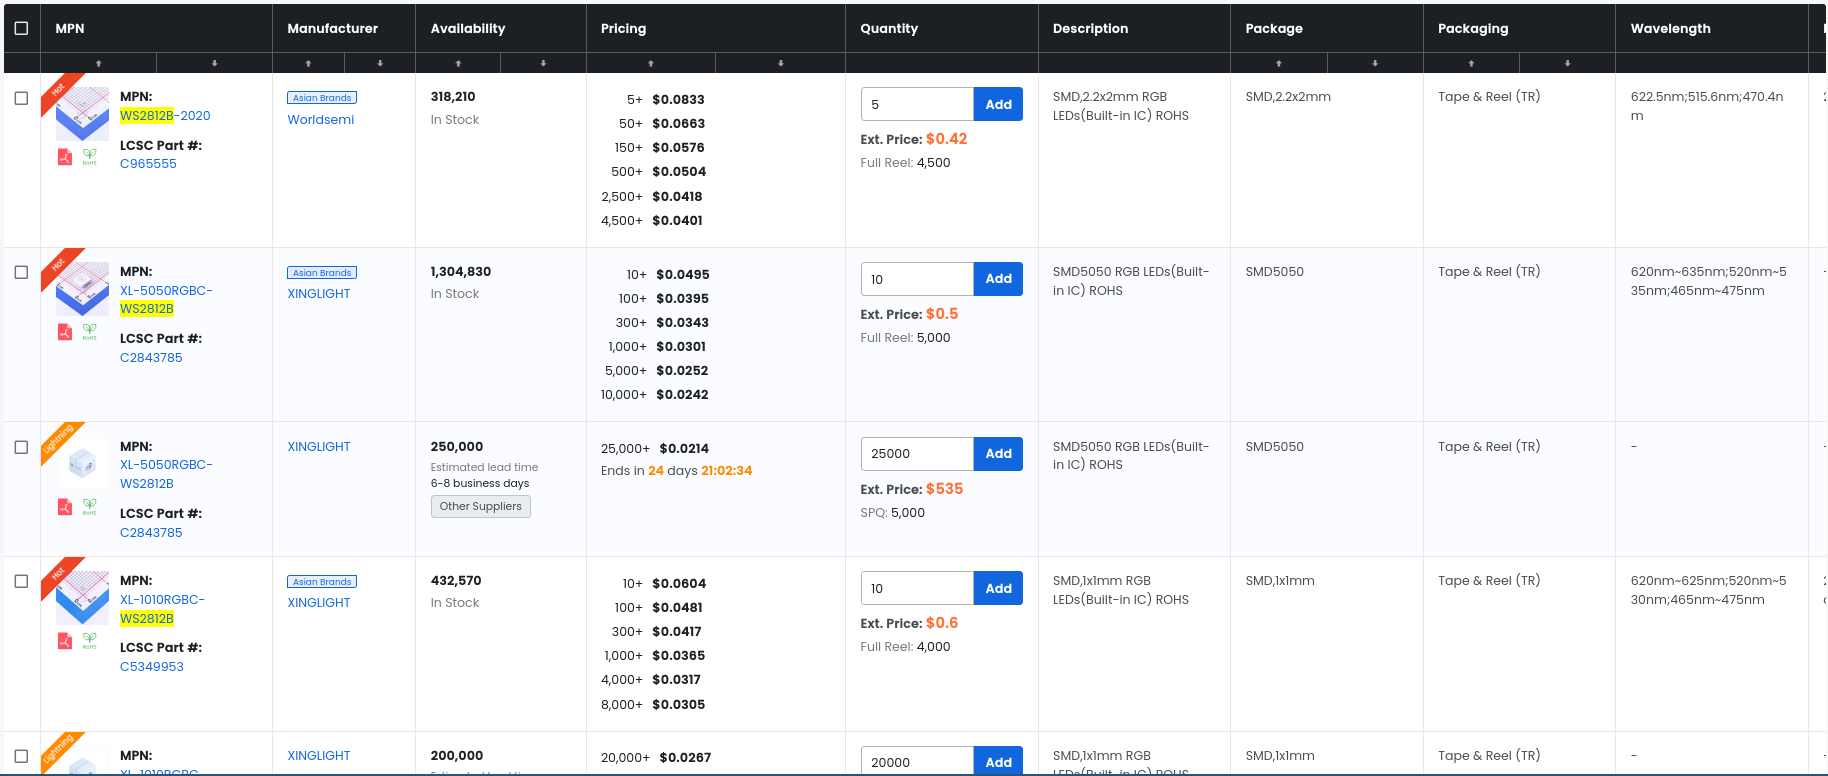The width and height of the screenshot is (1828, 776).
Task: Click the RoHS leaf icon for WS2812B-2020
Action: point(90,157)
